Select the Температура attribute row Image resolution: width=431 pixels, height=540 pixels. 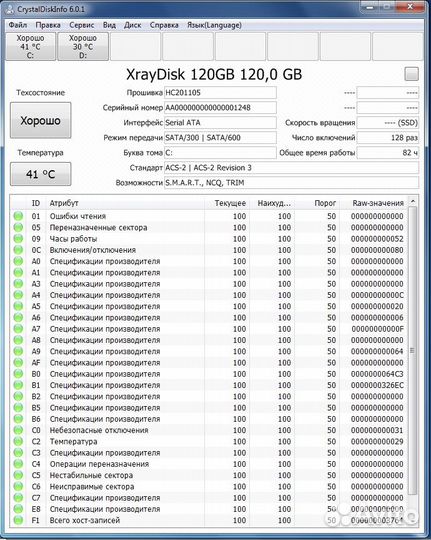point(209,441)
